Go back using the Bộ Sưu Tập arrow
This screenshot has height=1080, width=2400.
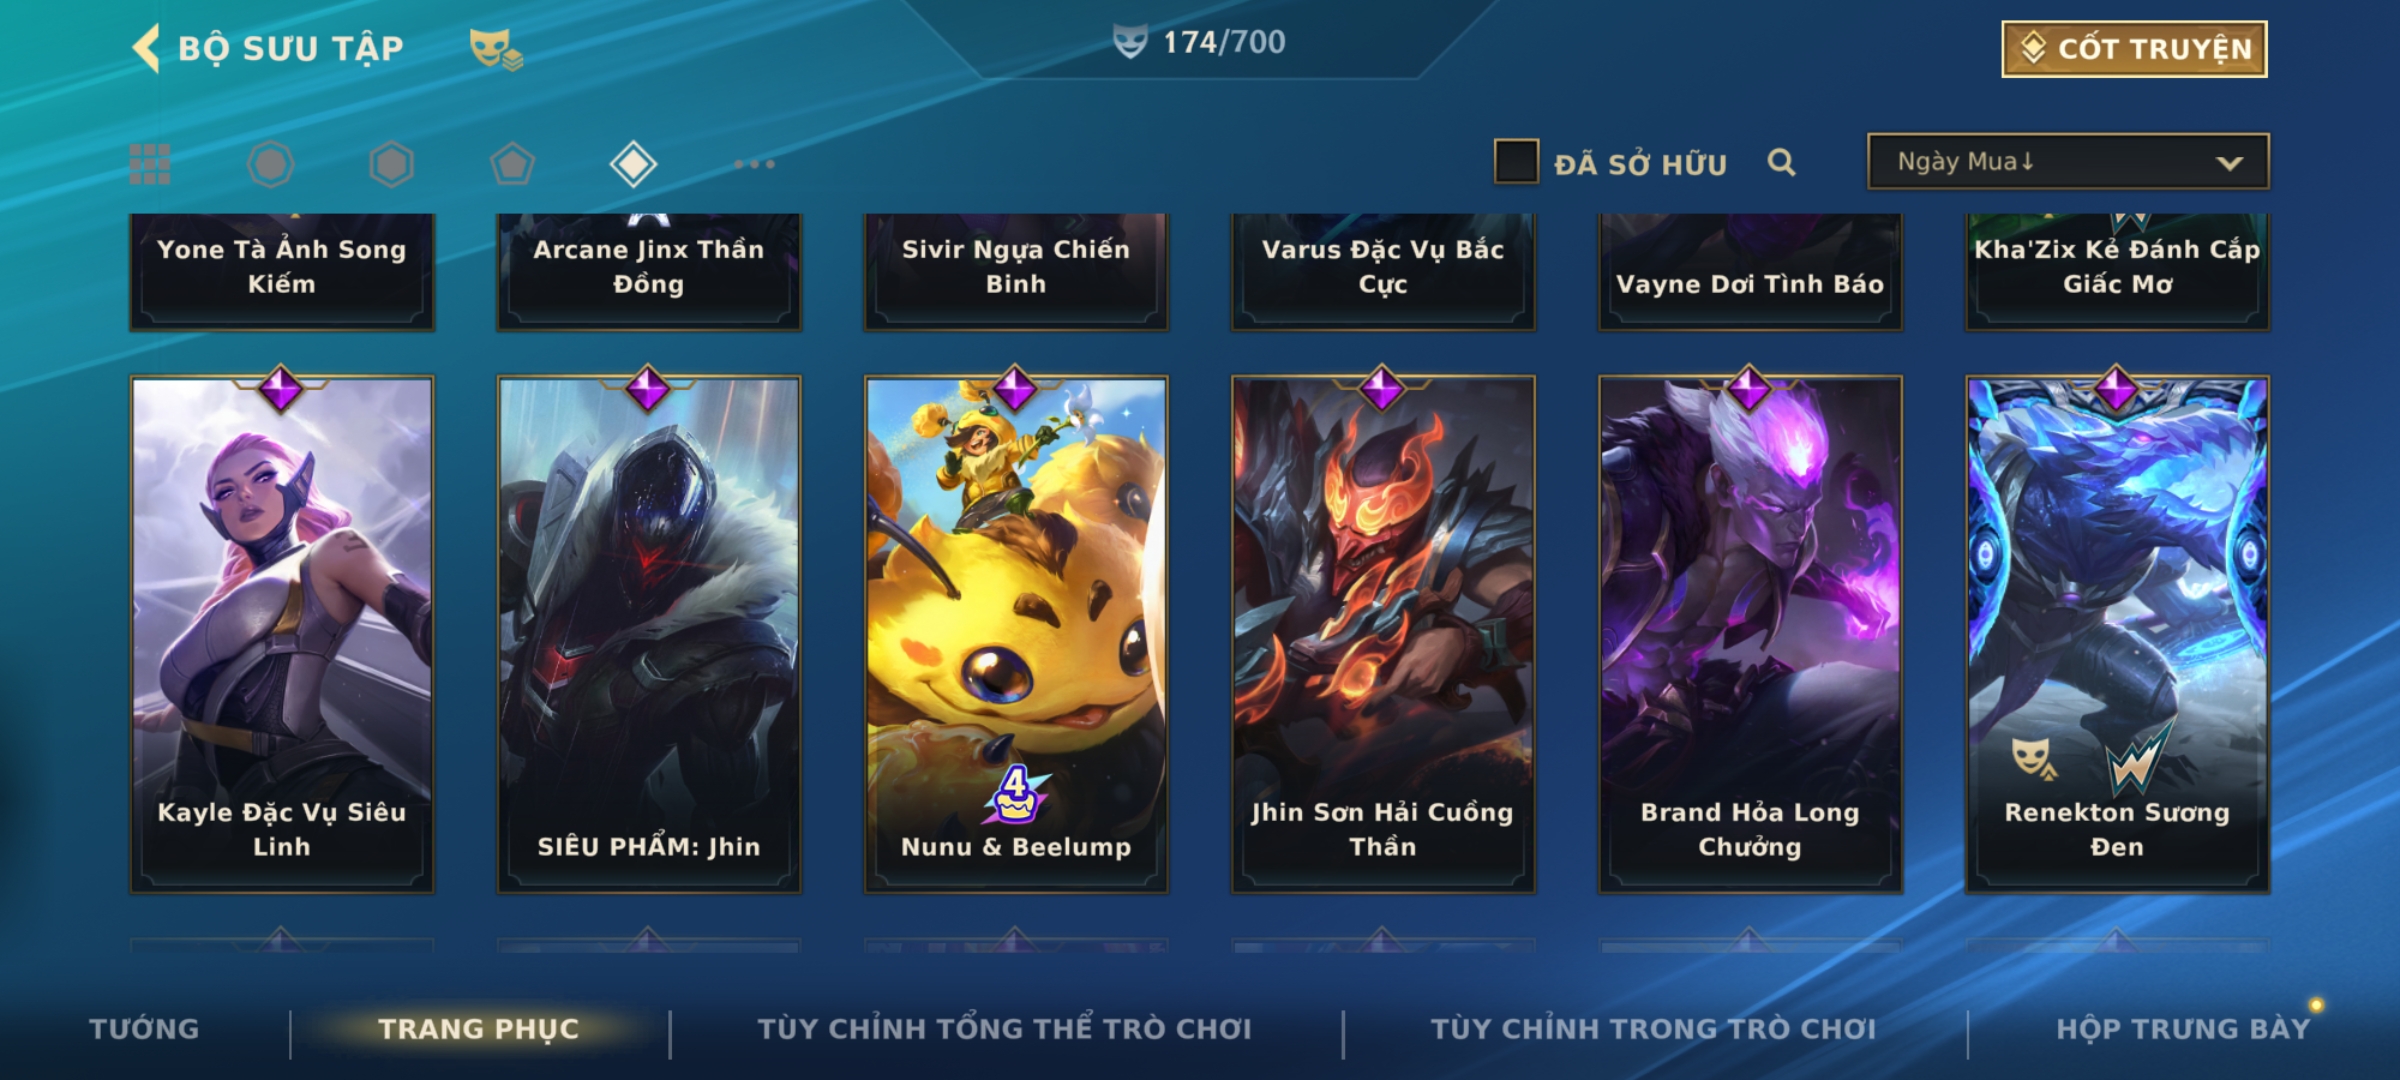(147, 49)
